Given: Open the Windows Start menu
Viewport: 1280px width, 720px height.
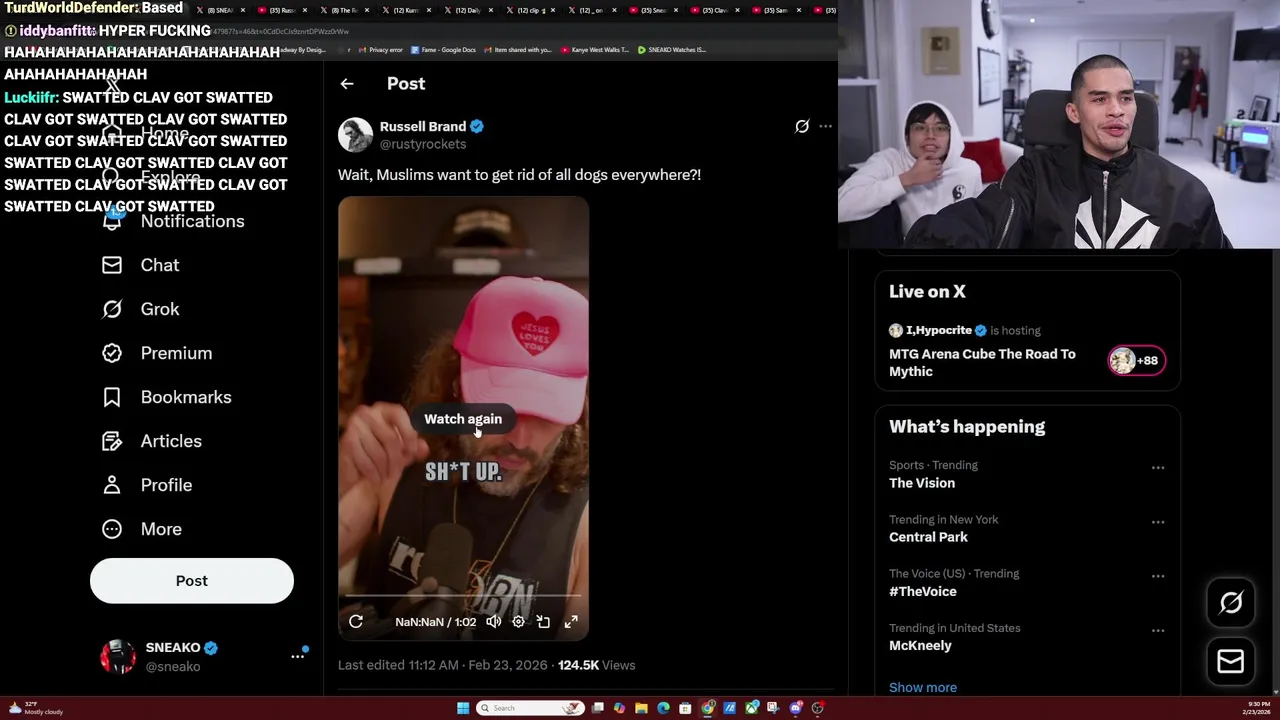Looking at the screenshot, I should (463, 708).
